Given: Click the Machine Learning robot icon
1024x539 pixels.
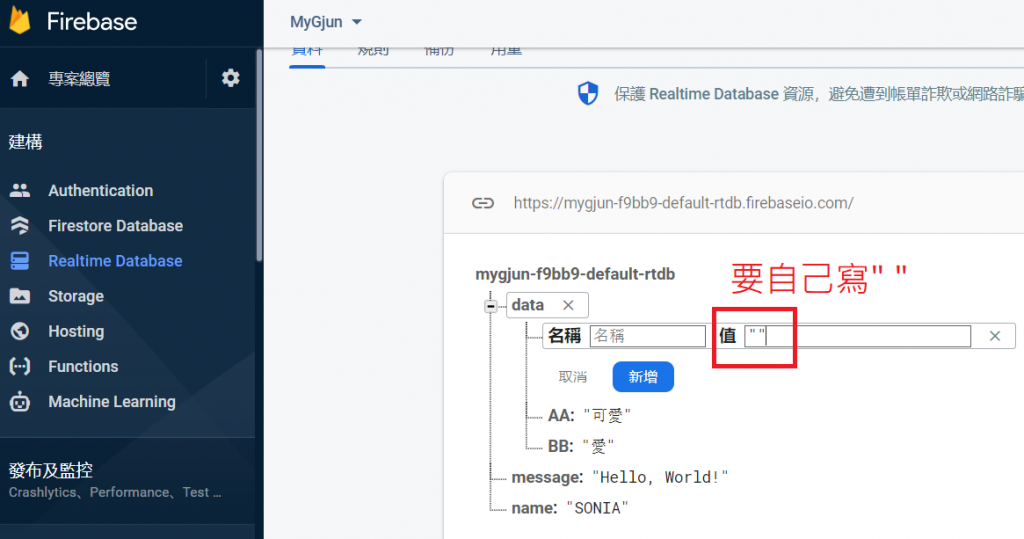Looking at the screenshot, I should pyautogui.click(x=20, y=401).
